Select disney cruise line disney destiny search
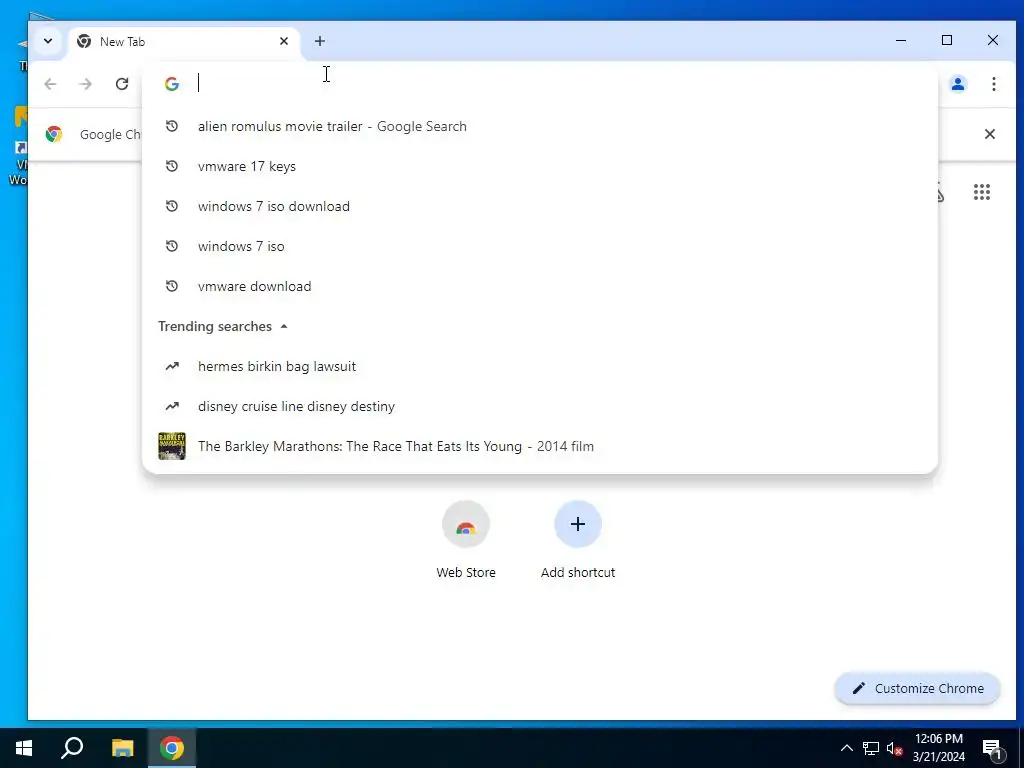This screenshot has width=1024, height=768. coord(539,406)
